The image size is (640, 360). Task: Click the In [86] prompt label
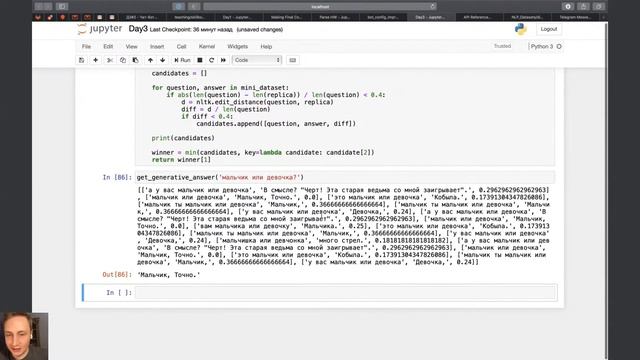(x=117, y=177)
